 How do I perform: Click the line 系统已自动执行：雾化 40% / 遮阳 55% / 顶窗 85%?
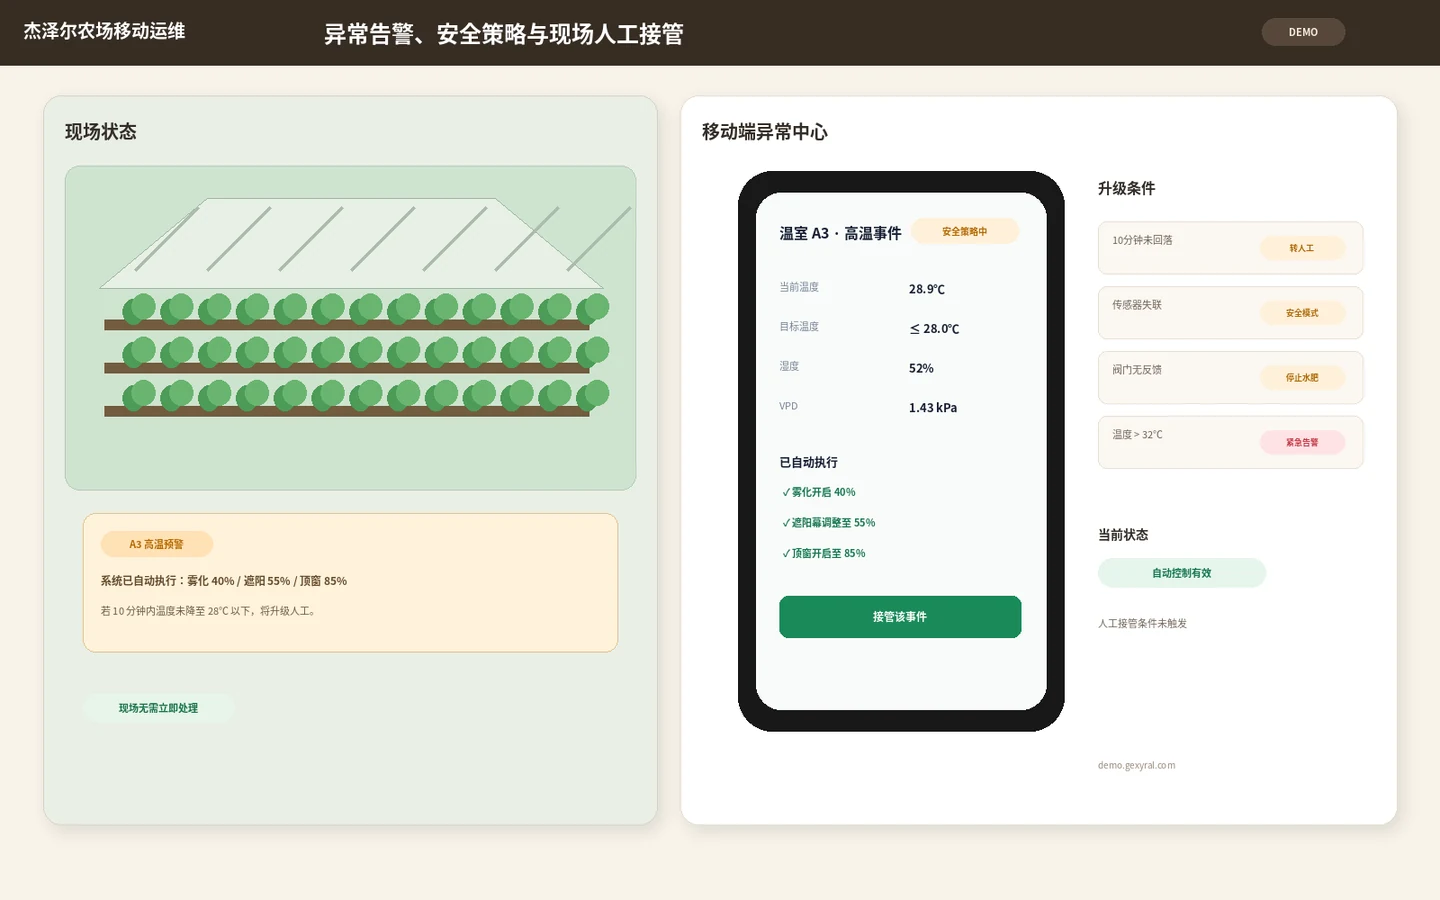click(x=223, y=581)
